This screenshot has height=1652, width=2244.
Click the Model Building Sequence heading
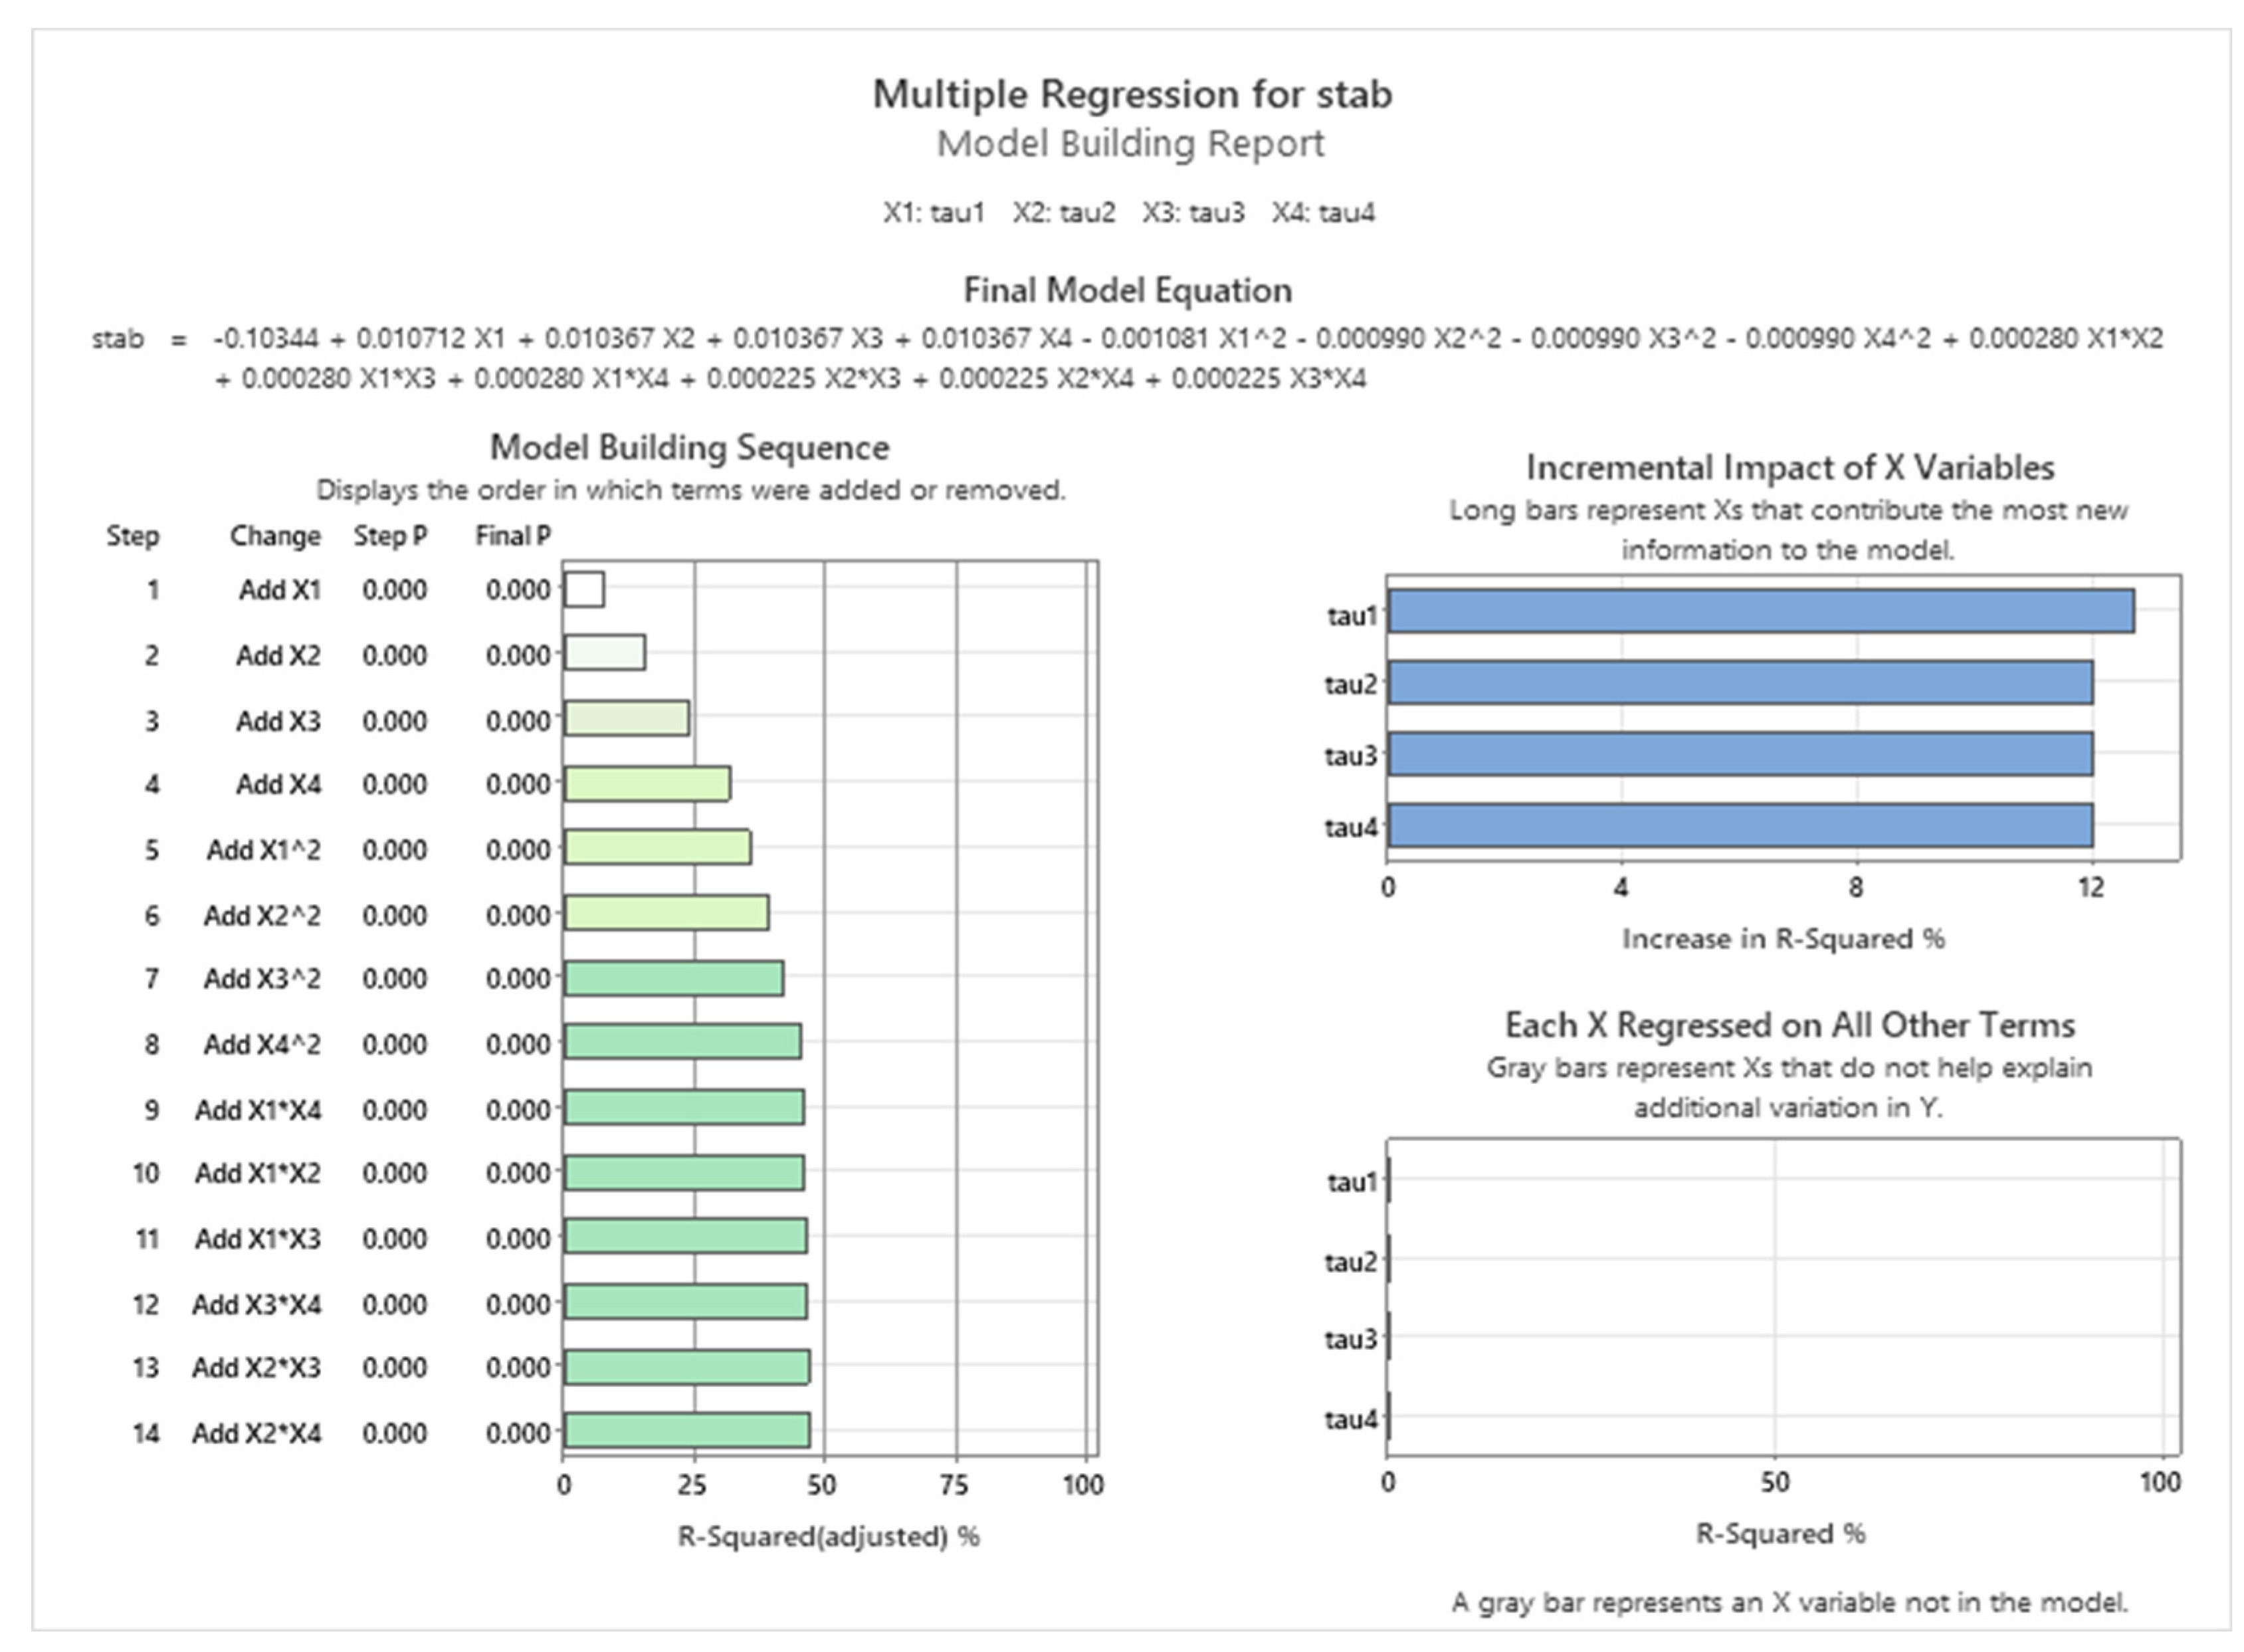[x=689, y=447]
